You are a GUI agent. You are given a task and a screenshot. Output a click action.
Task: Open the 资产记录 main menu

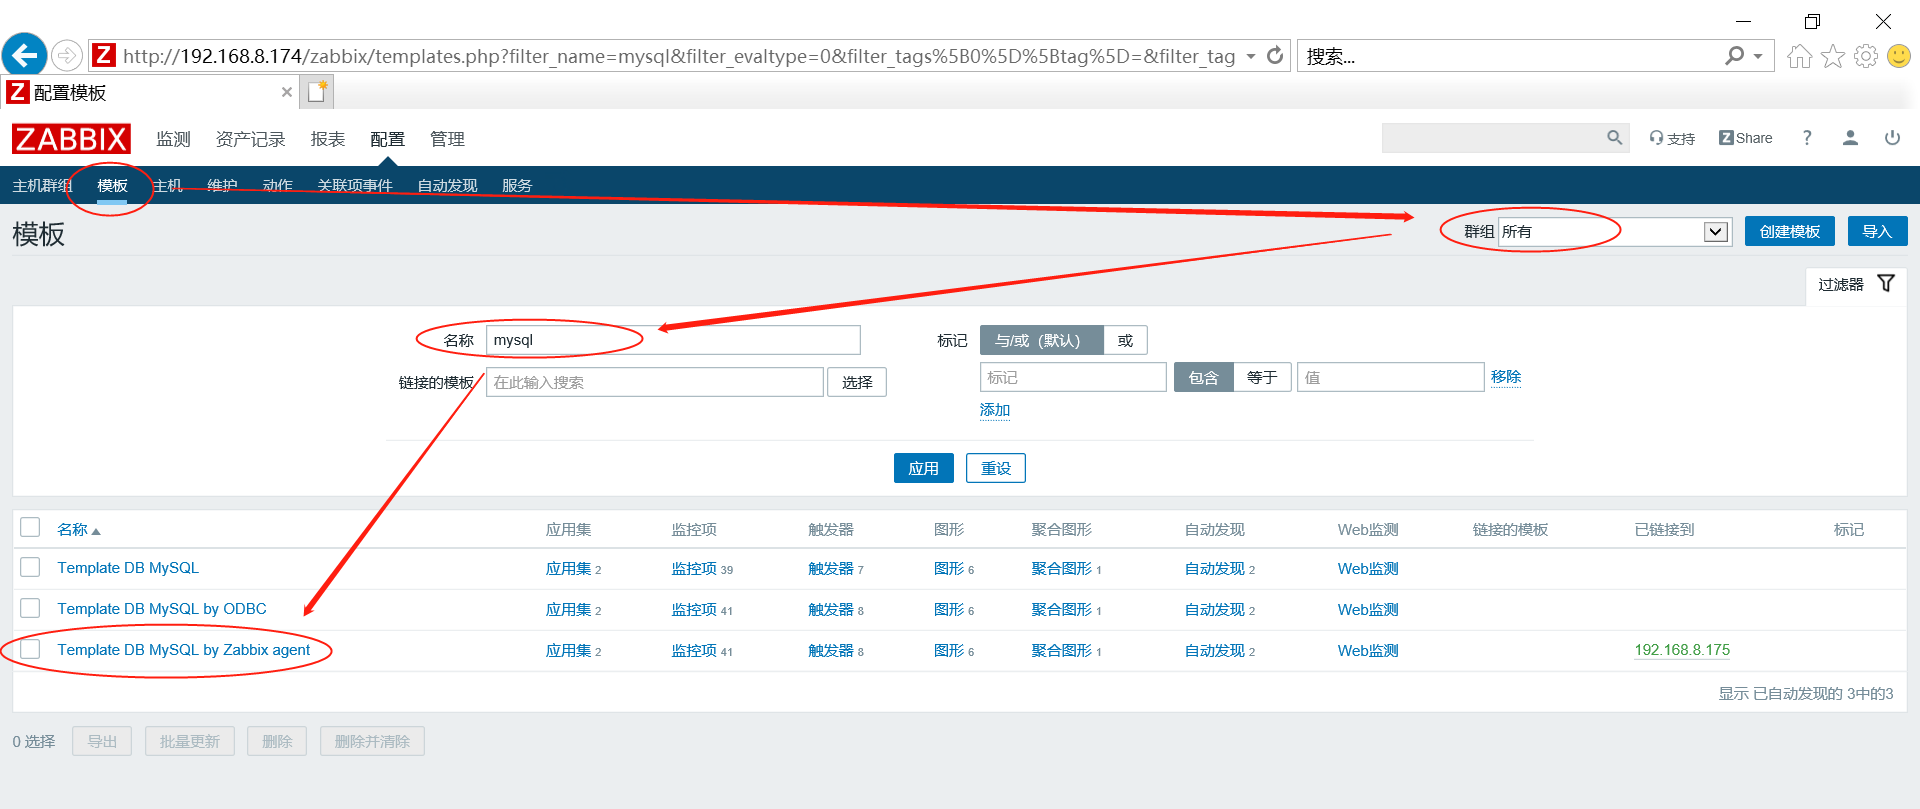[x=251, y=139]
